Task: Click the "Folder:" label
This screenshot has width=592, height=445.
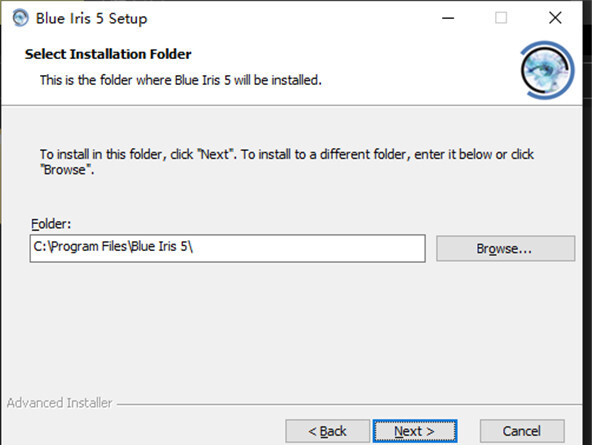Action: (x=51, y=224)
